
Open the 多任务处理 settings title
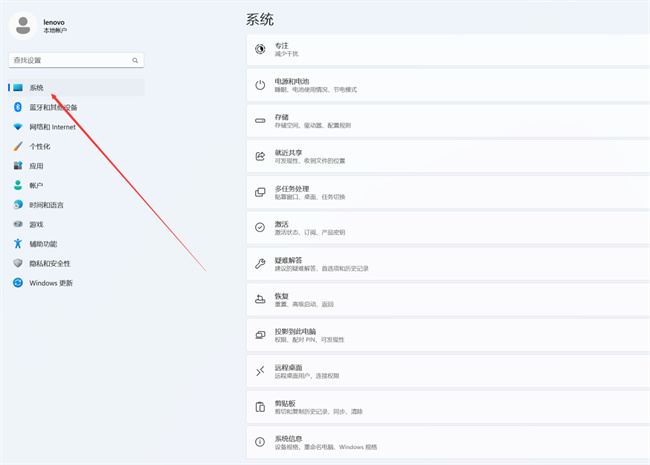click(x=292, y=189)
